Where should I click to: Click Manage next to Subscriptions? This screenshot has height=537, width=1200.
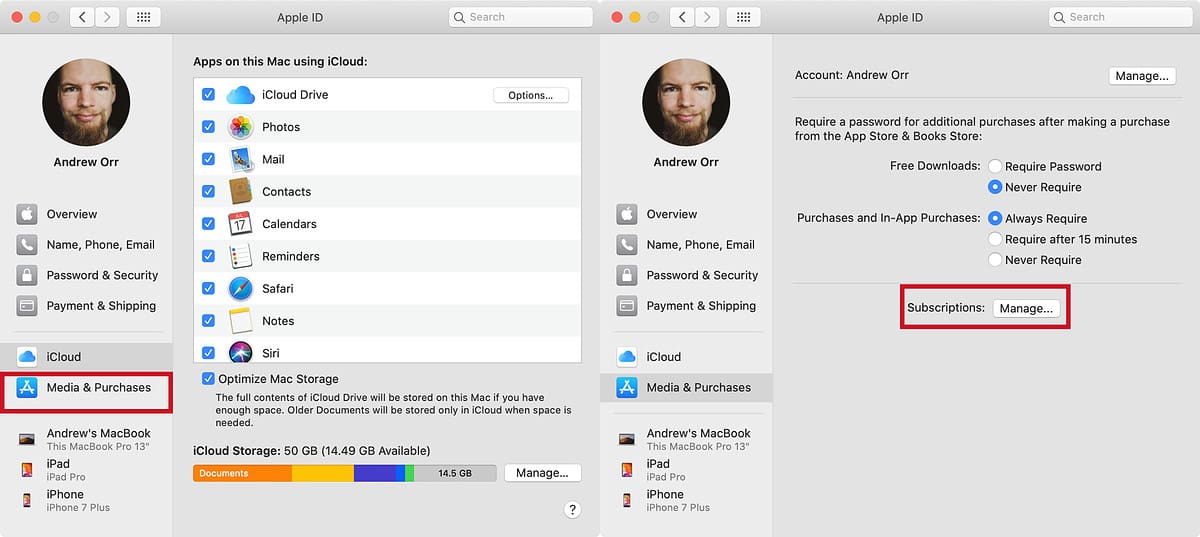point(1026,308)
